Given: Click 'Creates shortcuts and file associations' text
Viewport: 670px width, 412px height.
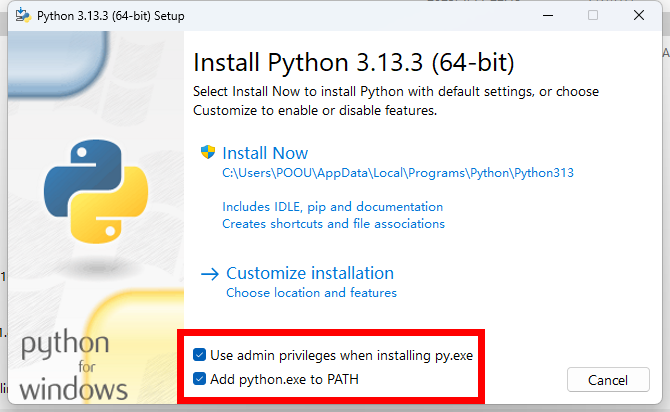Looking at the screenshot, I should coord(333,224).
